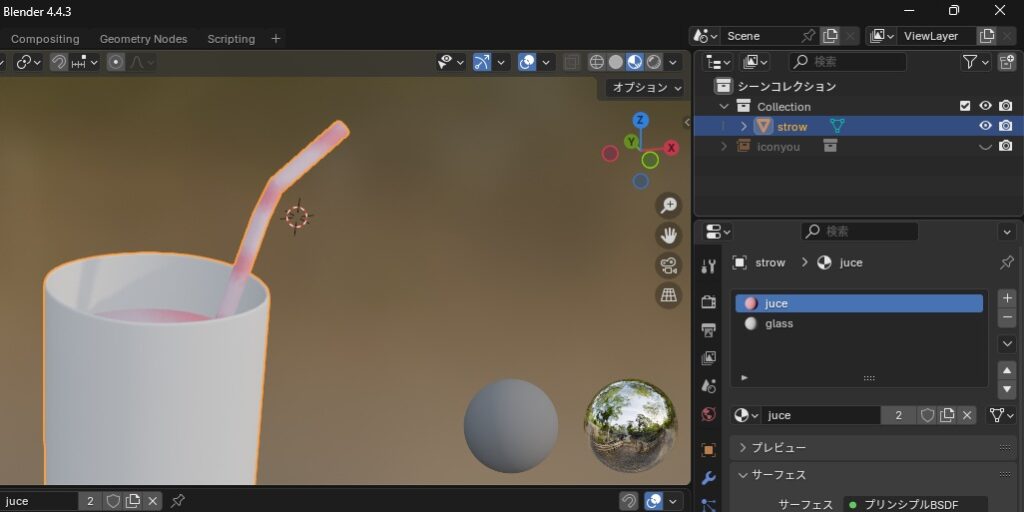
Task: Toggle proportional editing button
Action: point(116,62)
